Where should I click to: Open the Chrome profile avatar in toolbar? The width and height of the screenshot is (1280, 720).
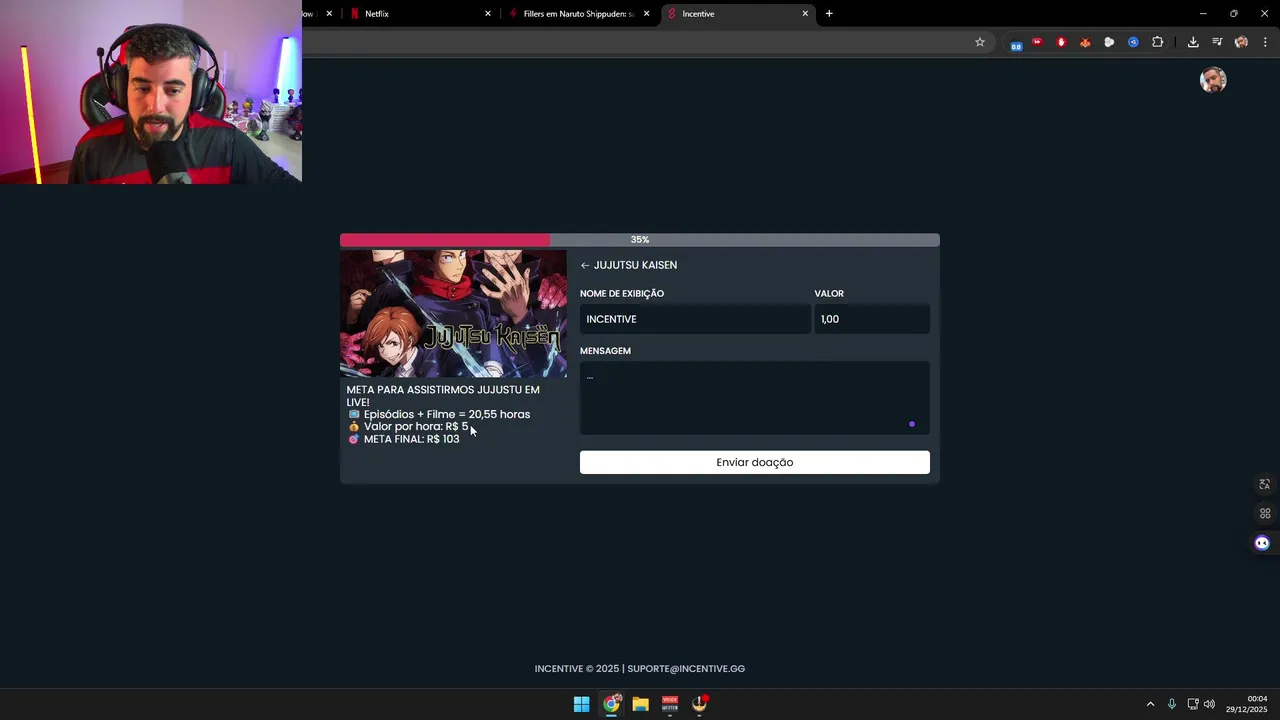click(1241, 42)
